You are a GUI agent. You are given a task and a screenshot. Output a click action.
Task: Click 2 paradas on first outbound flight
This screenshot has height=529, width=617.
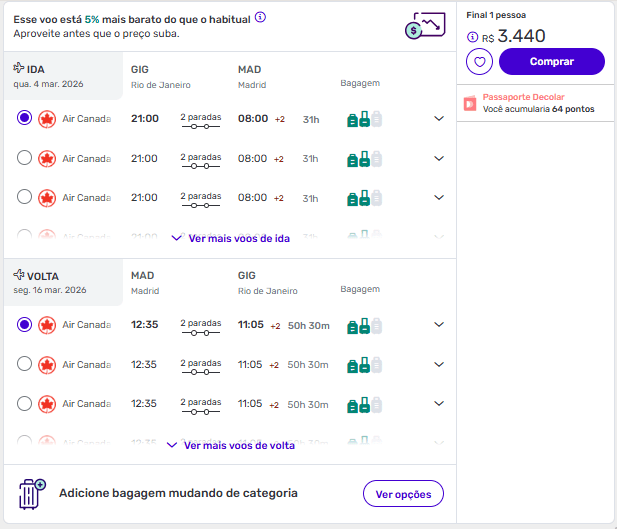pyautogui.click(x=200, y=120)
